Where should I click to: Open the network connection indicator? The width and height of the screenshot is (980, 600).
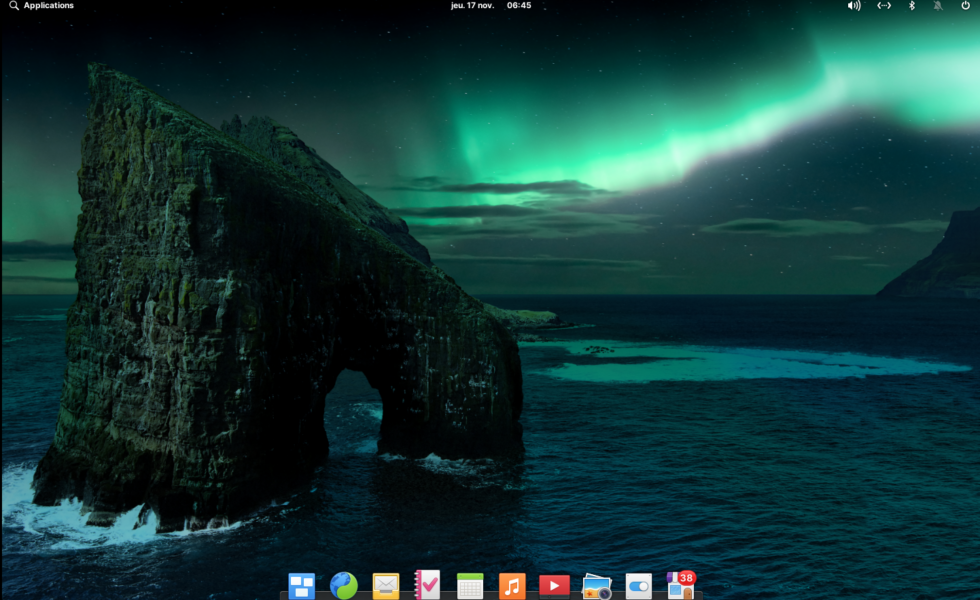pos(884,6)
